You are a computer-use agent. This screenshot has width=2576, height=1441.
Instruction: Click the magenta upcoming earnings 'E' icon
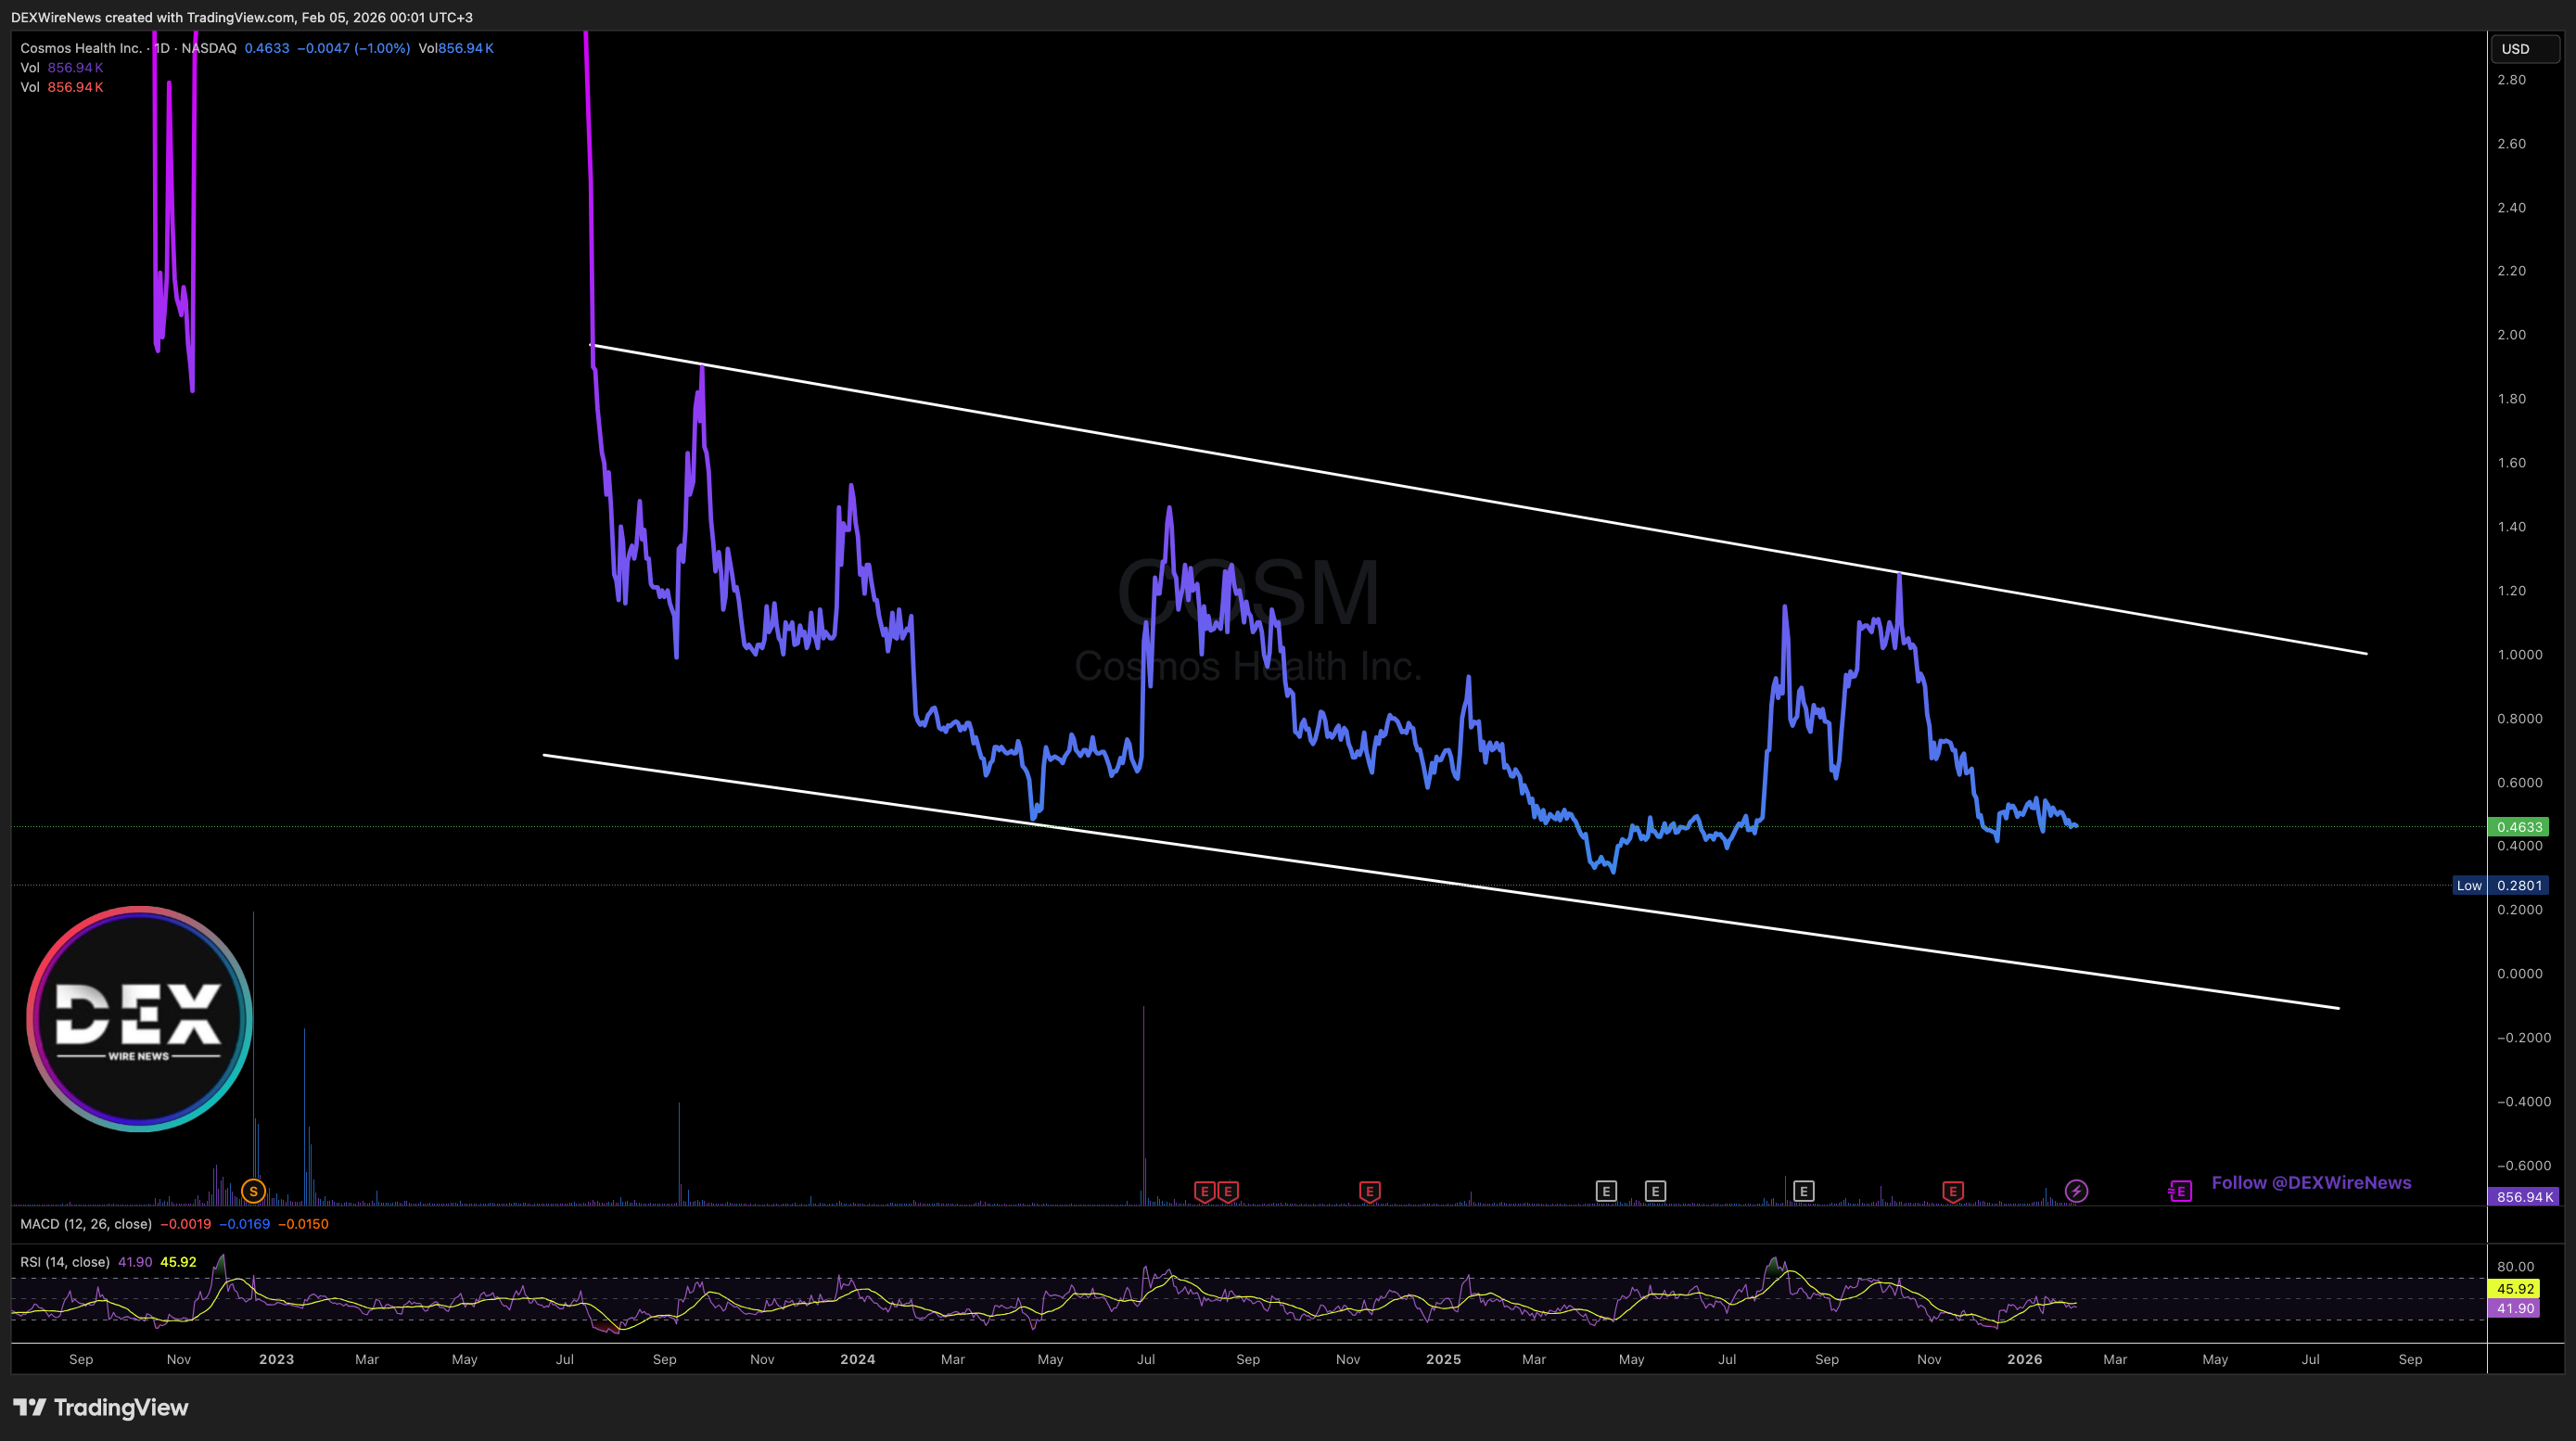(x=2180, y=1191)
